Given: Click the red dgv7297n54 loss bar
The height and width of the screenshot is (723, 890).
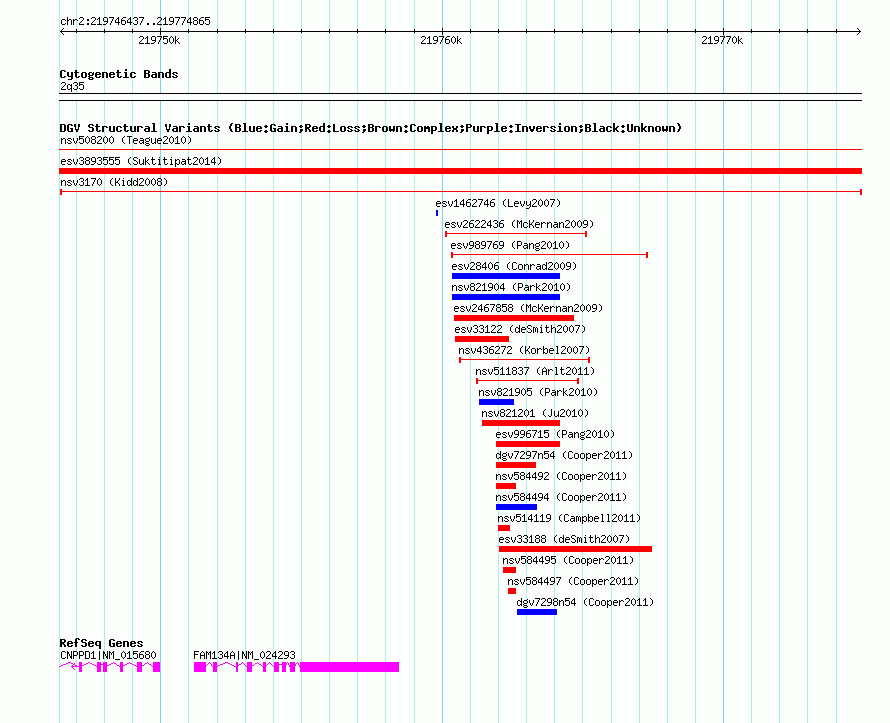Looking at the screenshot, I should pyautogui.click(x=516, y=465).
